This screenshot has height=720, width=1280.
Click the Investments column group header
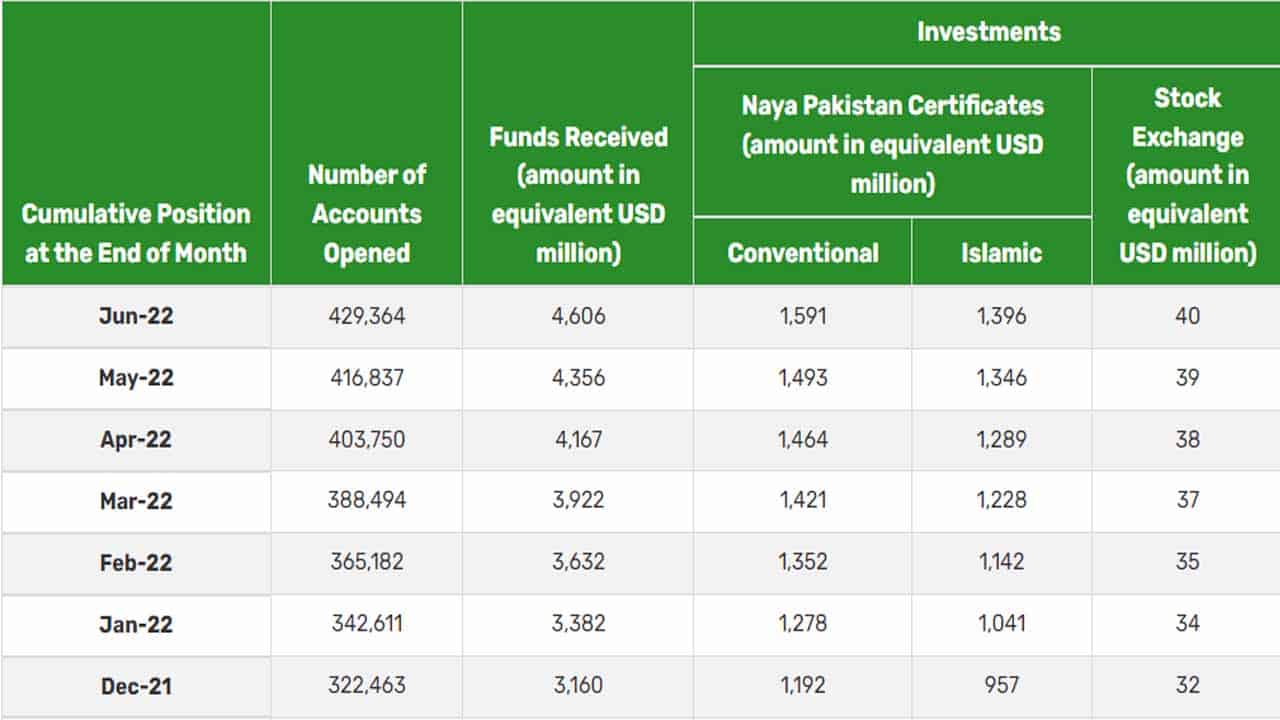pyautogui.click(x=988, y=32)
